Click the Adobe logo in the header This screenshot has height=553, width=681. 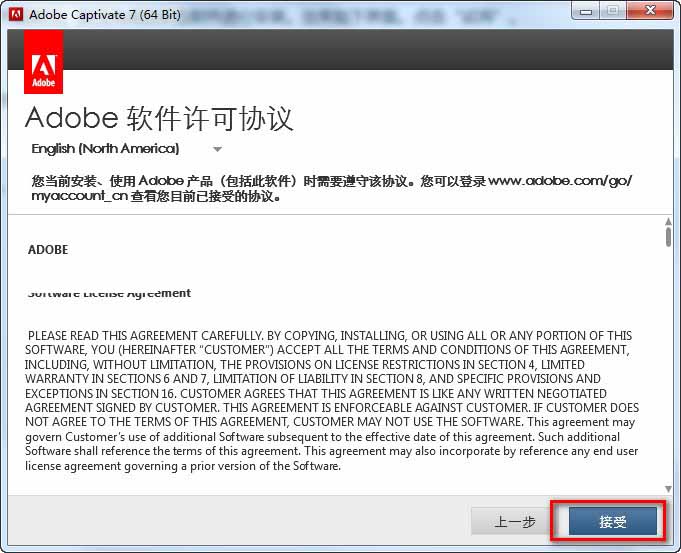coord(43,62)
